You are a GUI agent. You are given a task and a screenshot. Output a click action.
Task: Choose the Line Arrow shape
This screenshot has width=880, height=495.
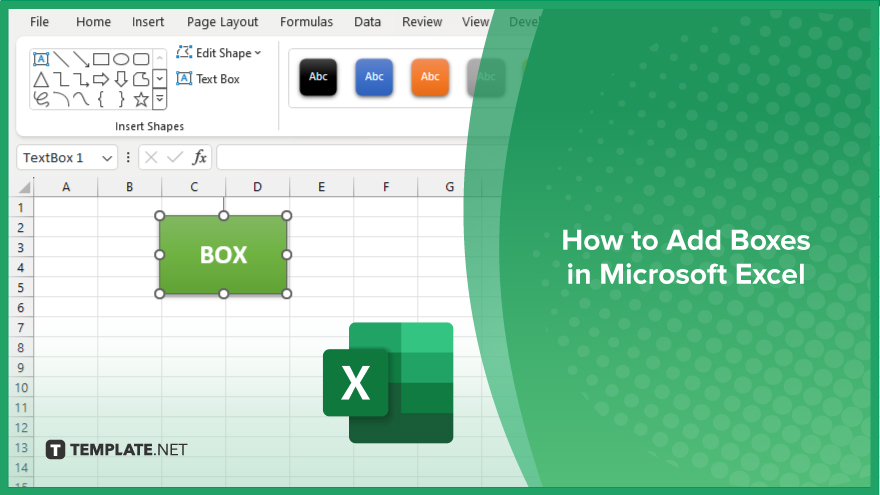[81, 59]
